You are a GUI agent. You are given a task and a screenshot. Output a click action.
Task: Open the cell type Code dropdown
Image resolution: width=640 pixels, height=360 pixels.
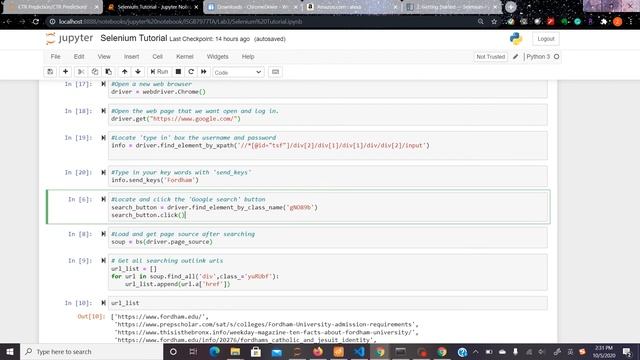(238, 72)
